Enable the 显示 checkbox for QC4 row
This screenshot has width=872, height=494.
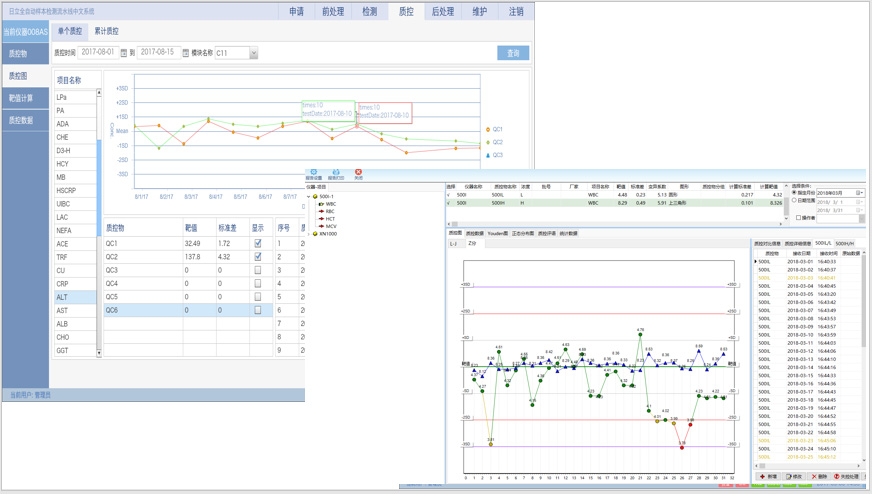[257, 283]
